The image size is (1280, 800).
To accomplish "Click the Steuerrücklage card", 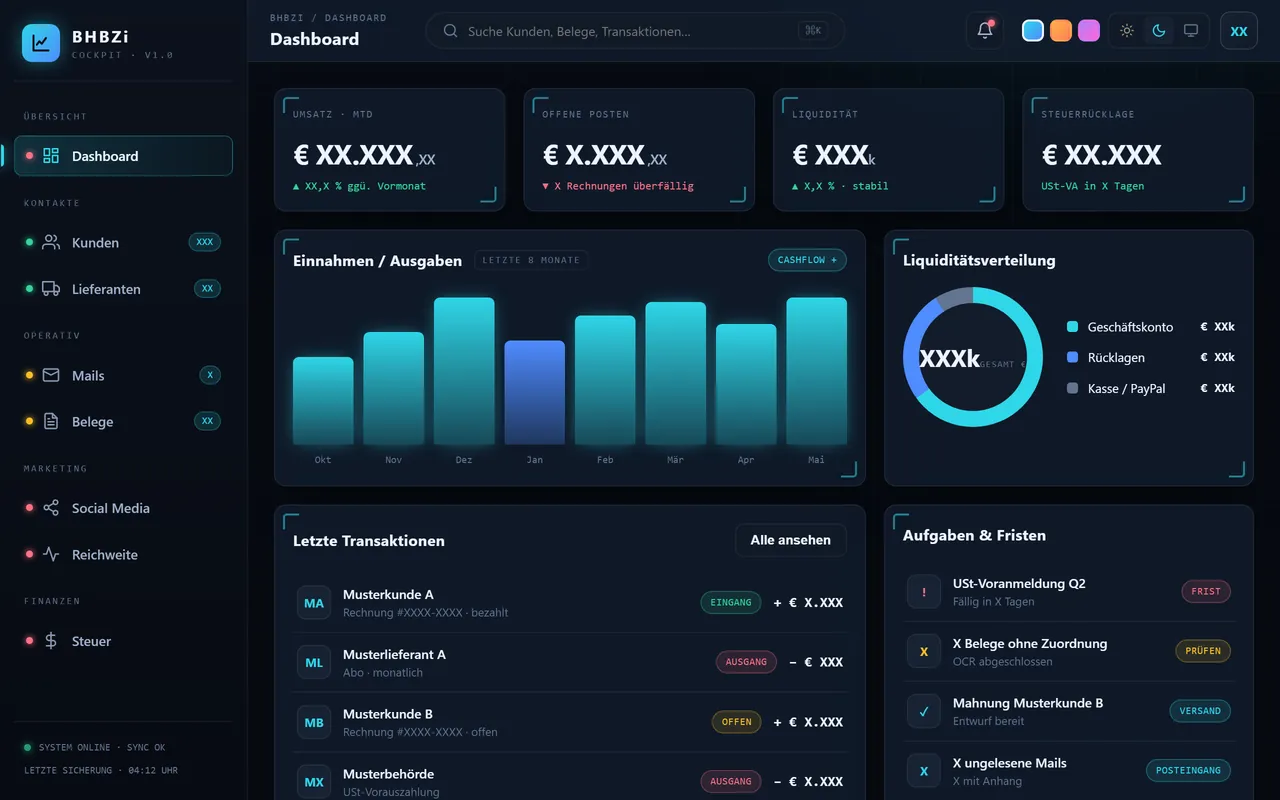I will (1138, 150).
